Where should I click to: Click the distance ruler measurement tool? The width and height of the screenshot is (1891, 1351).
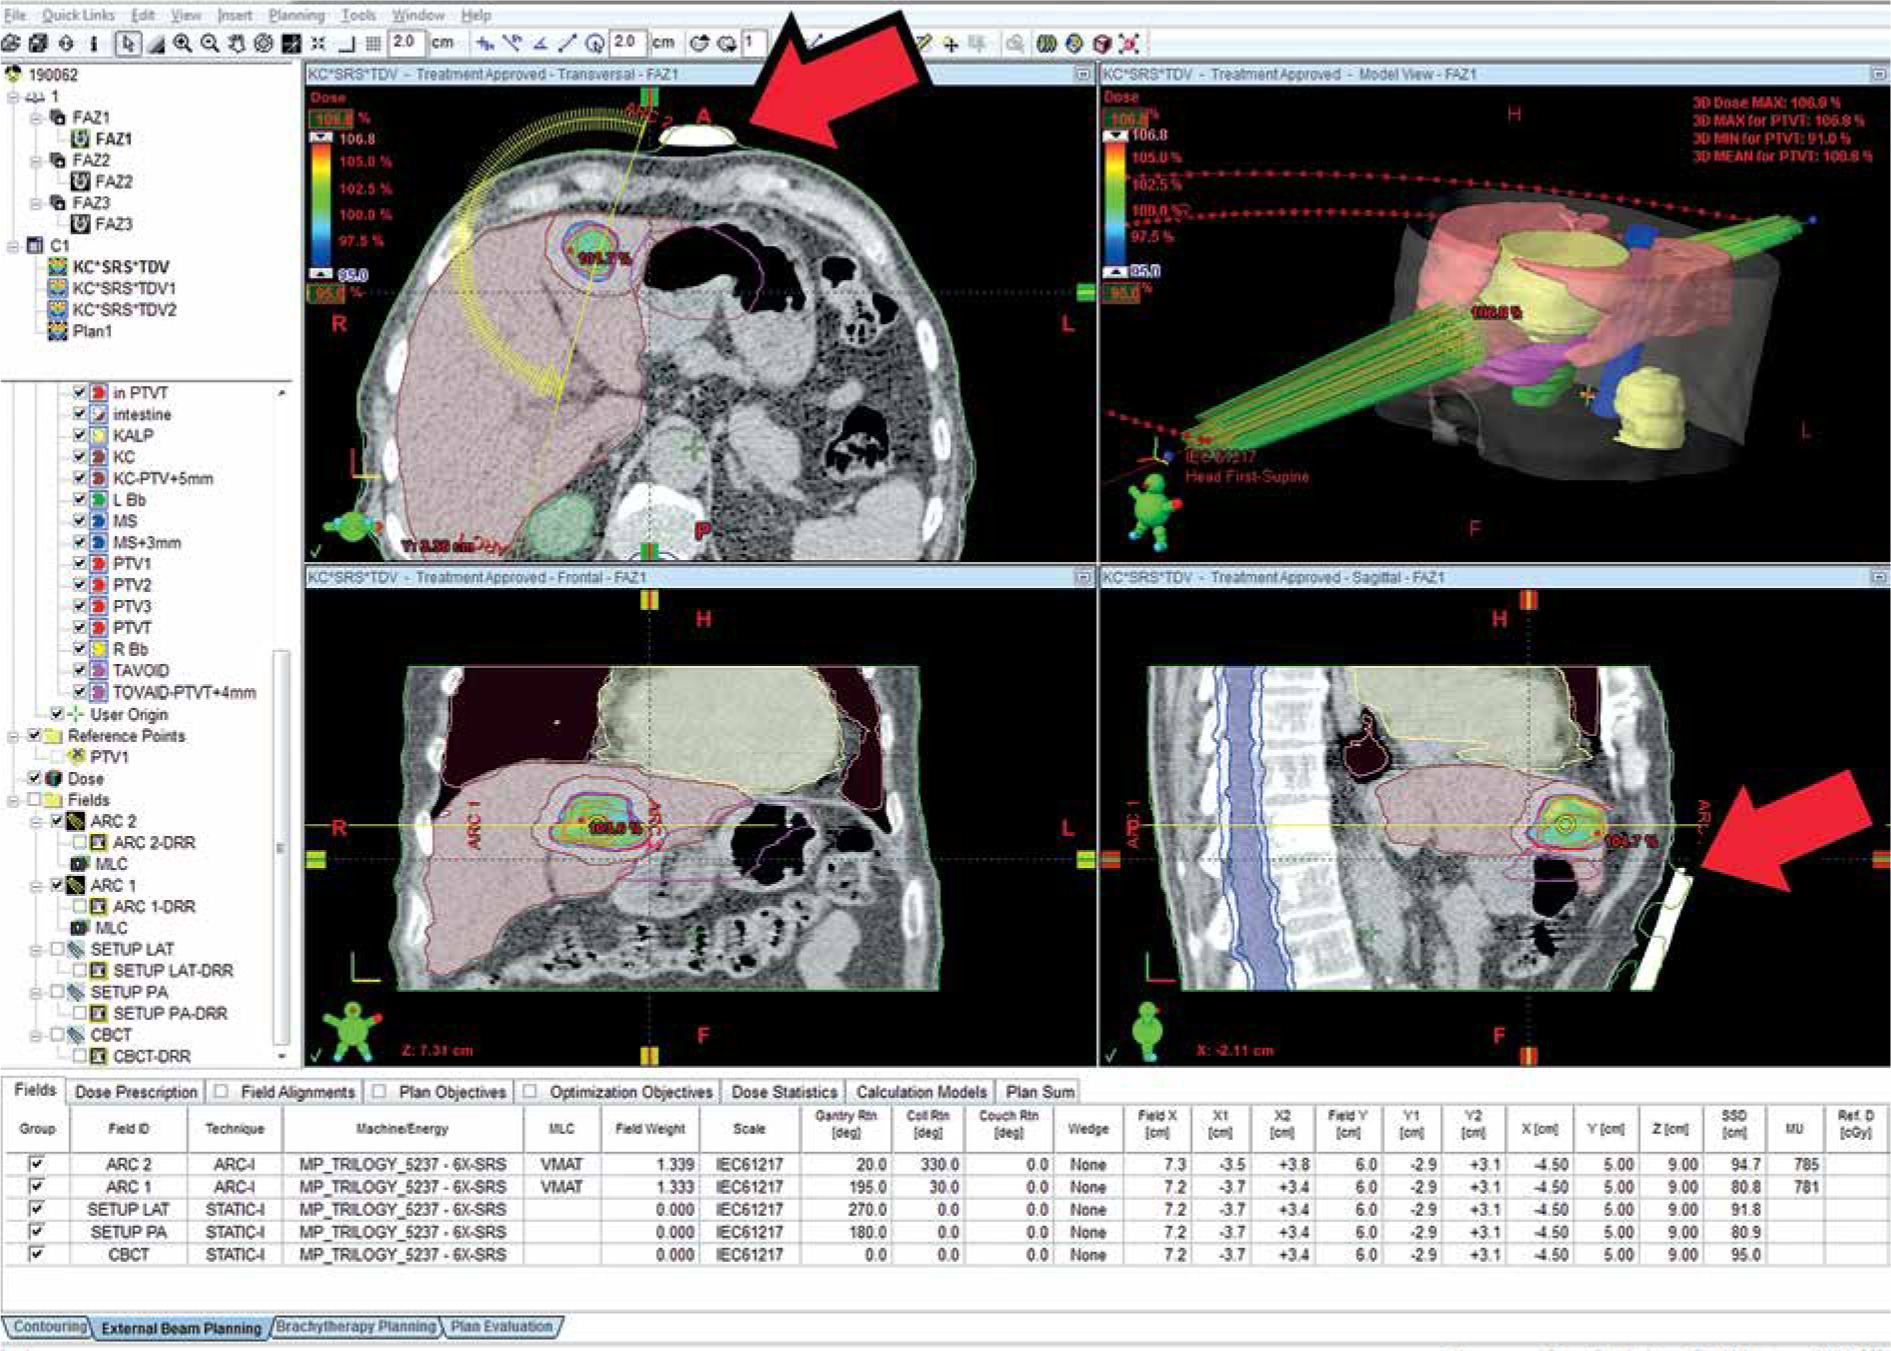pos(567,43)
